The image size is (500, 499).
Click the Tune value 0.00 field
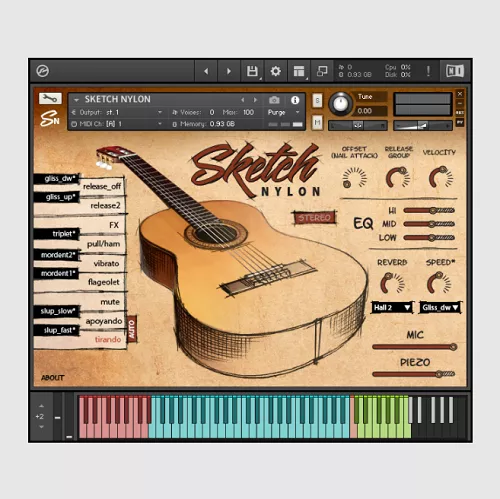coord(371,111)
